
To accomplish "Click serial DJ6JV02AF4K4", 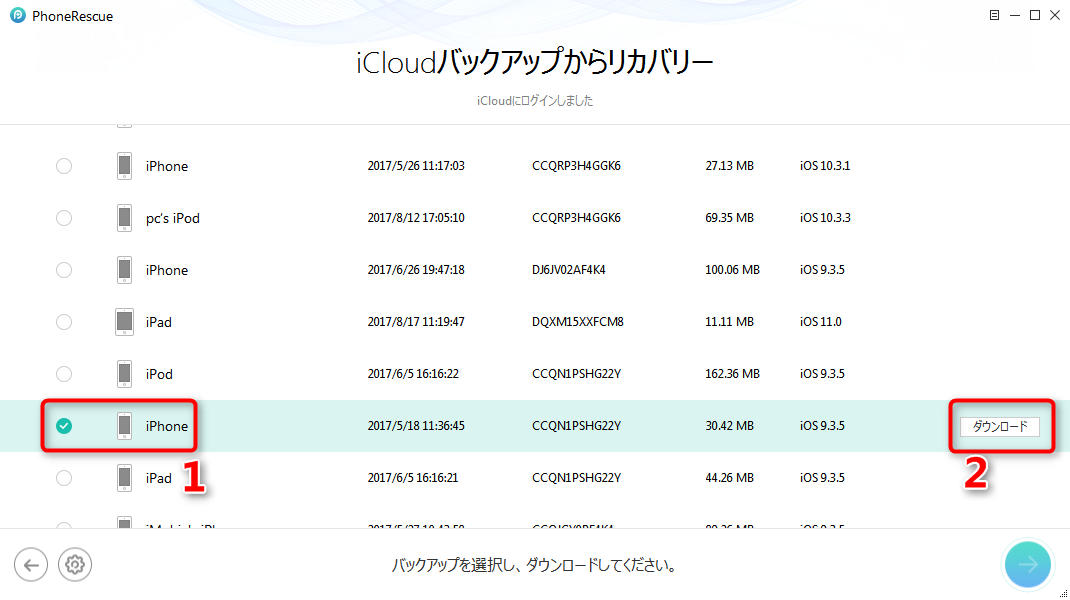I will click(568, 270).
